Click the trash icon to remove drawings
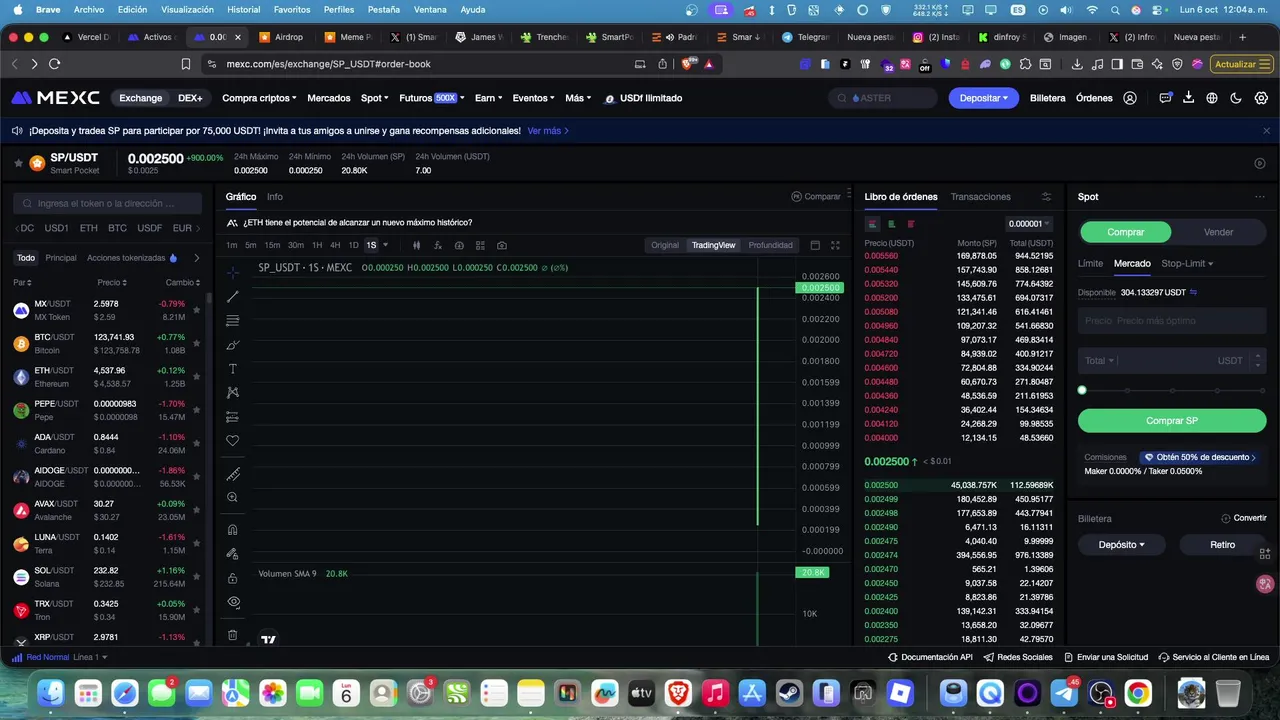The height and width of the screenshot is (720, 1280). pos(233,635)
